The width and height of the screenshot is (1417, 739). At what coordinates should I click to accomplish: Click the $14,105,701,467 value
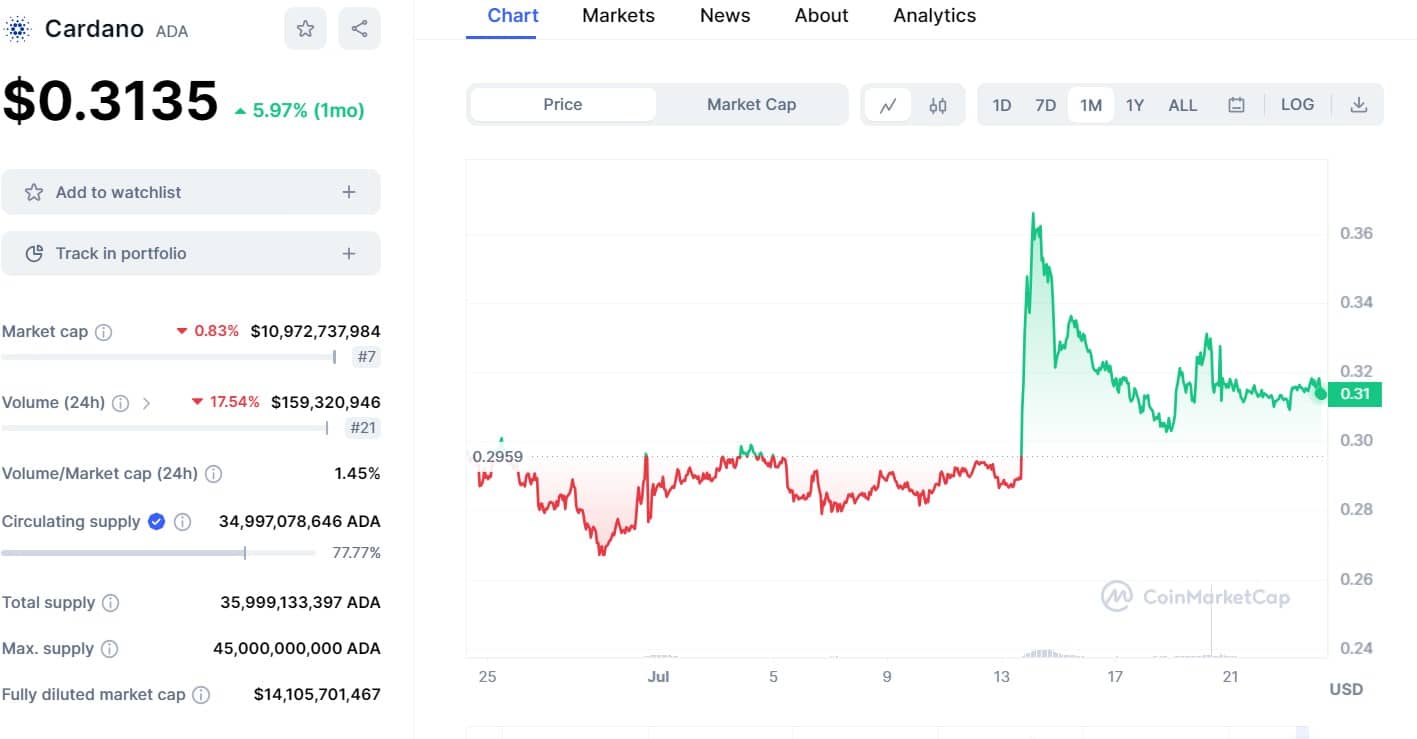click(x=317, y=694)
